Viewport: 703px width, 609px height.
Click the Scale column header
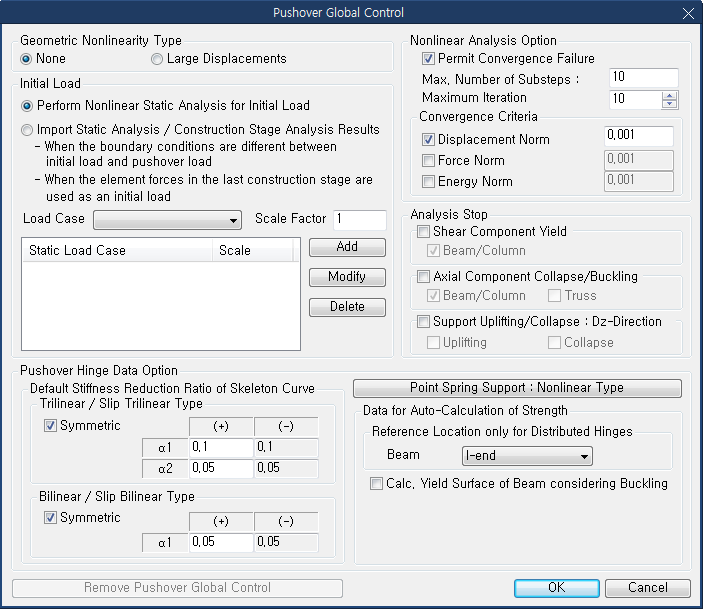pos(253,250)
